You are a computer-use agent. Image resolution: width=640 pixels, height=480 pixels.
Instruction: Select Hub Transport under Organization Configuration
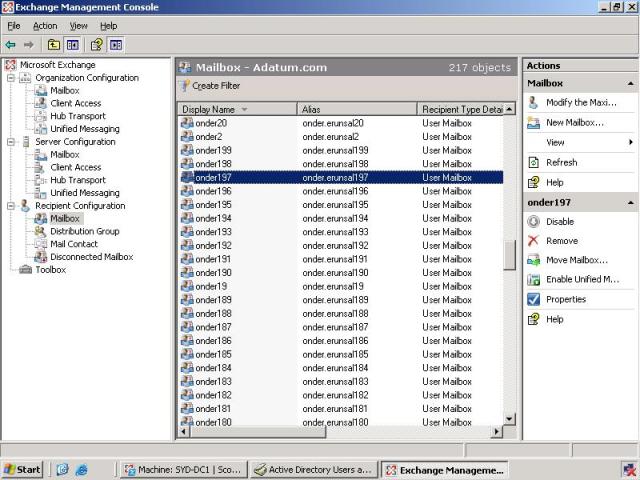(x=78, y=116)
